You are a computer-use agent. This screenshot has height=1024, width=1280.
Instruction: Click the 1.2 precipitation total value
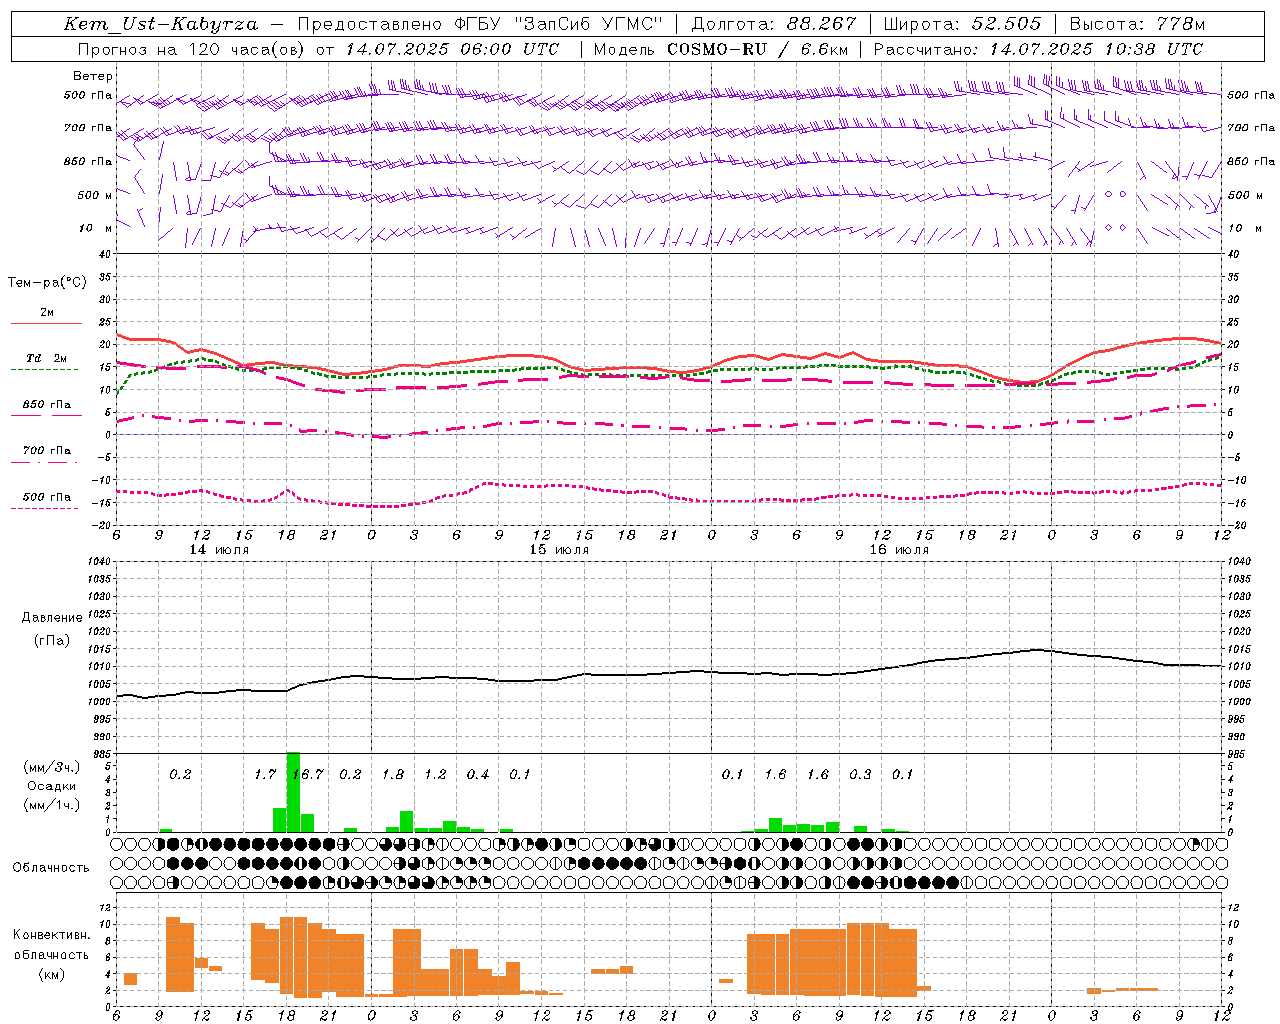coord(435,774)
